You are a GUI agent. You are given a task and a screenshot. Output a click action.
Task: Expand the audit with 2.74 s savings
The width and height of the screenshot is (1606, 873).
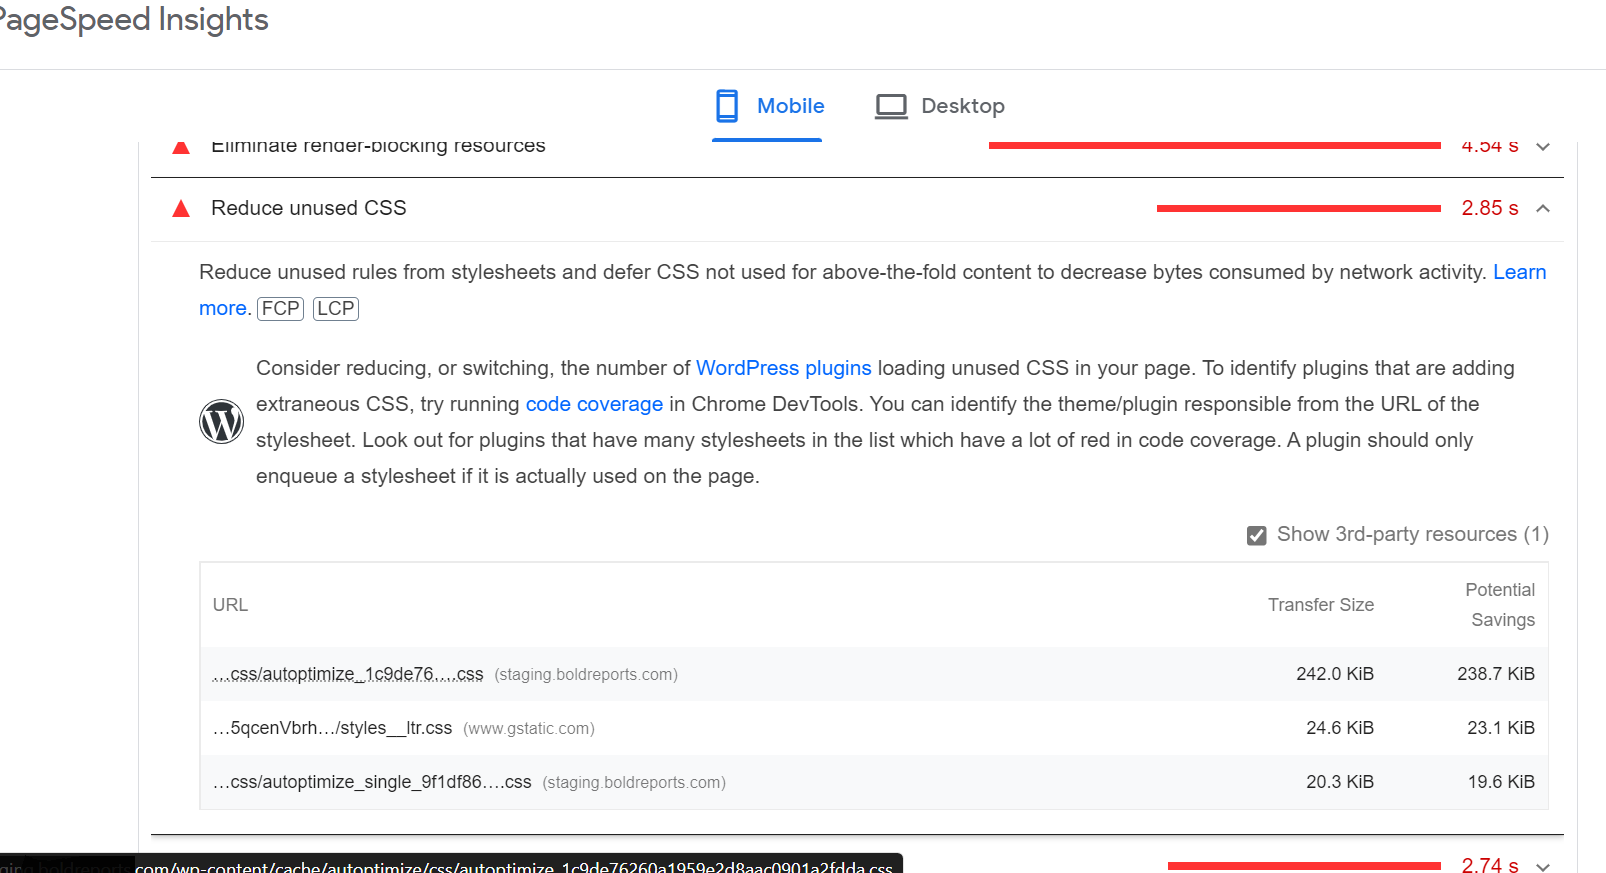pyautogui.click(x=1543, y=866)
